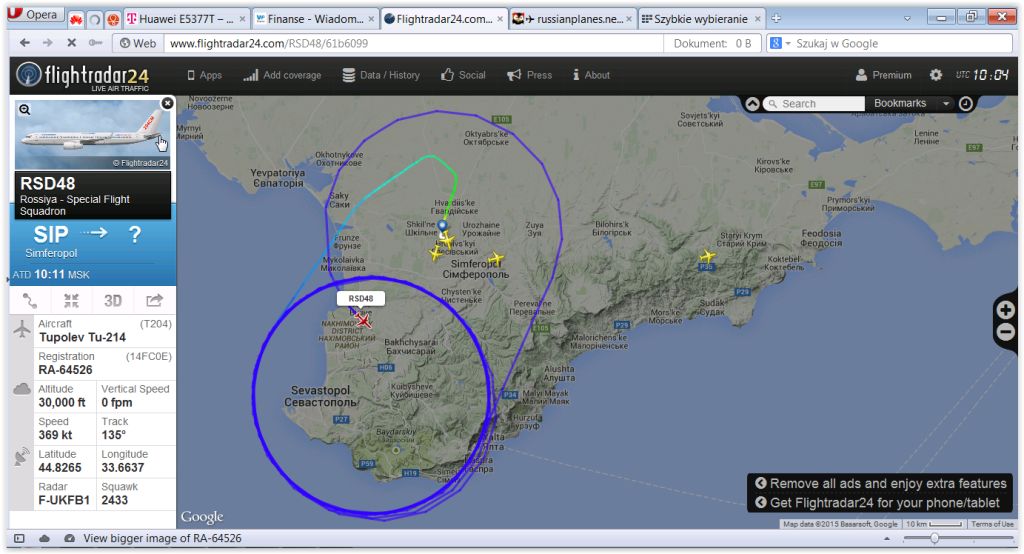Click the flightradar24 logo
Image resolution: width=1024 pixels, height=554 pixels.
point(83,76)
